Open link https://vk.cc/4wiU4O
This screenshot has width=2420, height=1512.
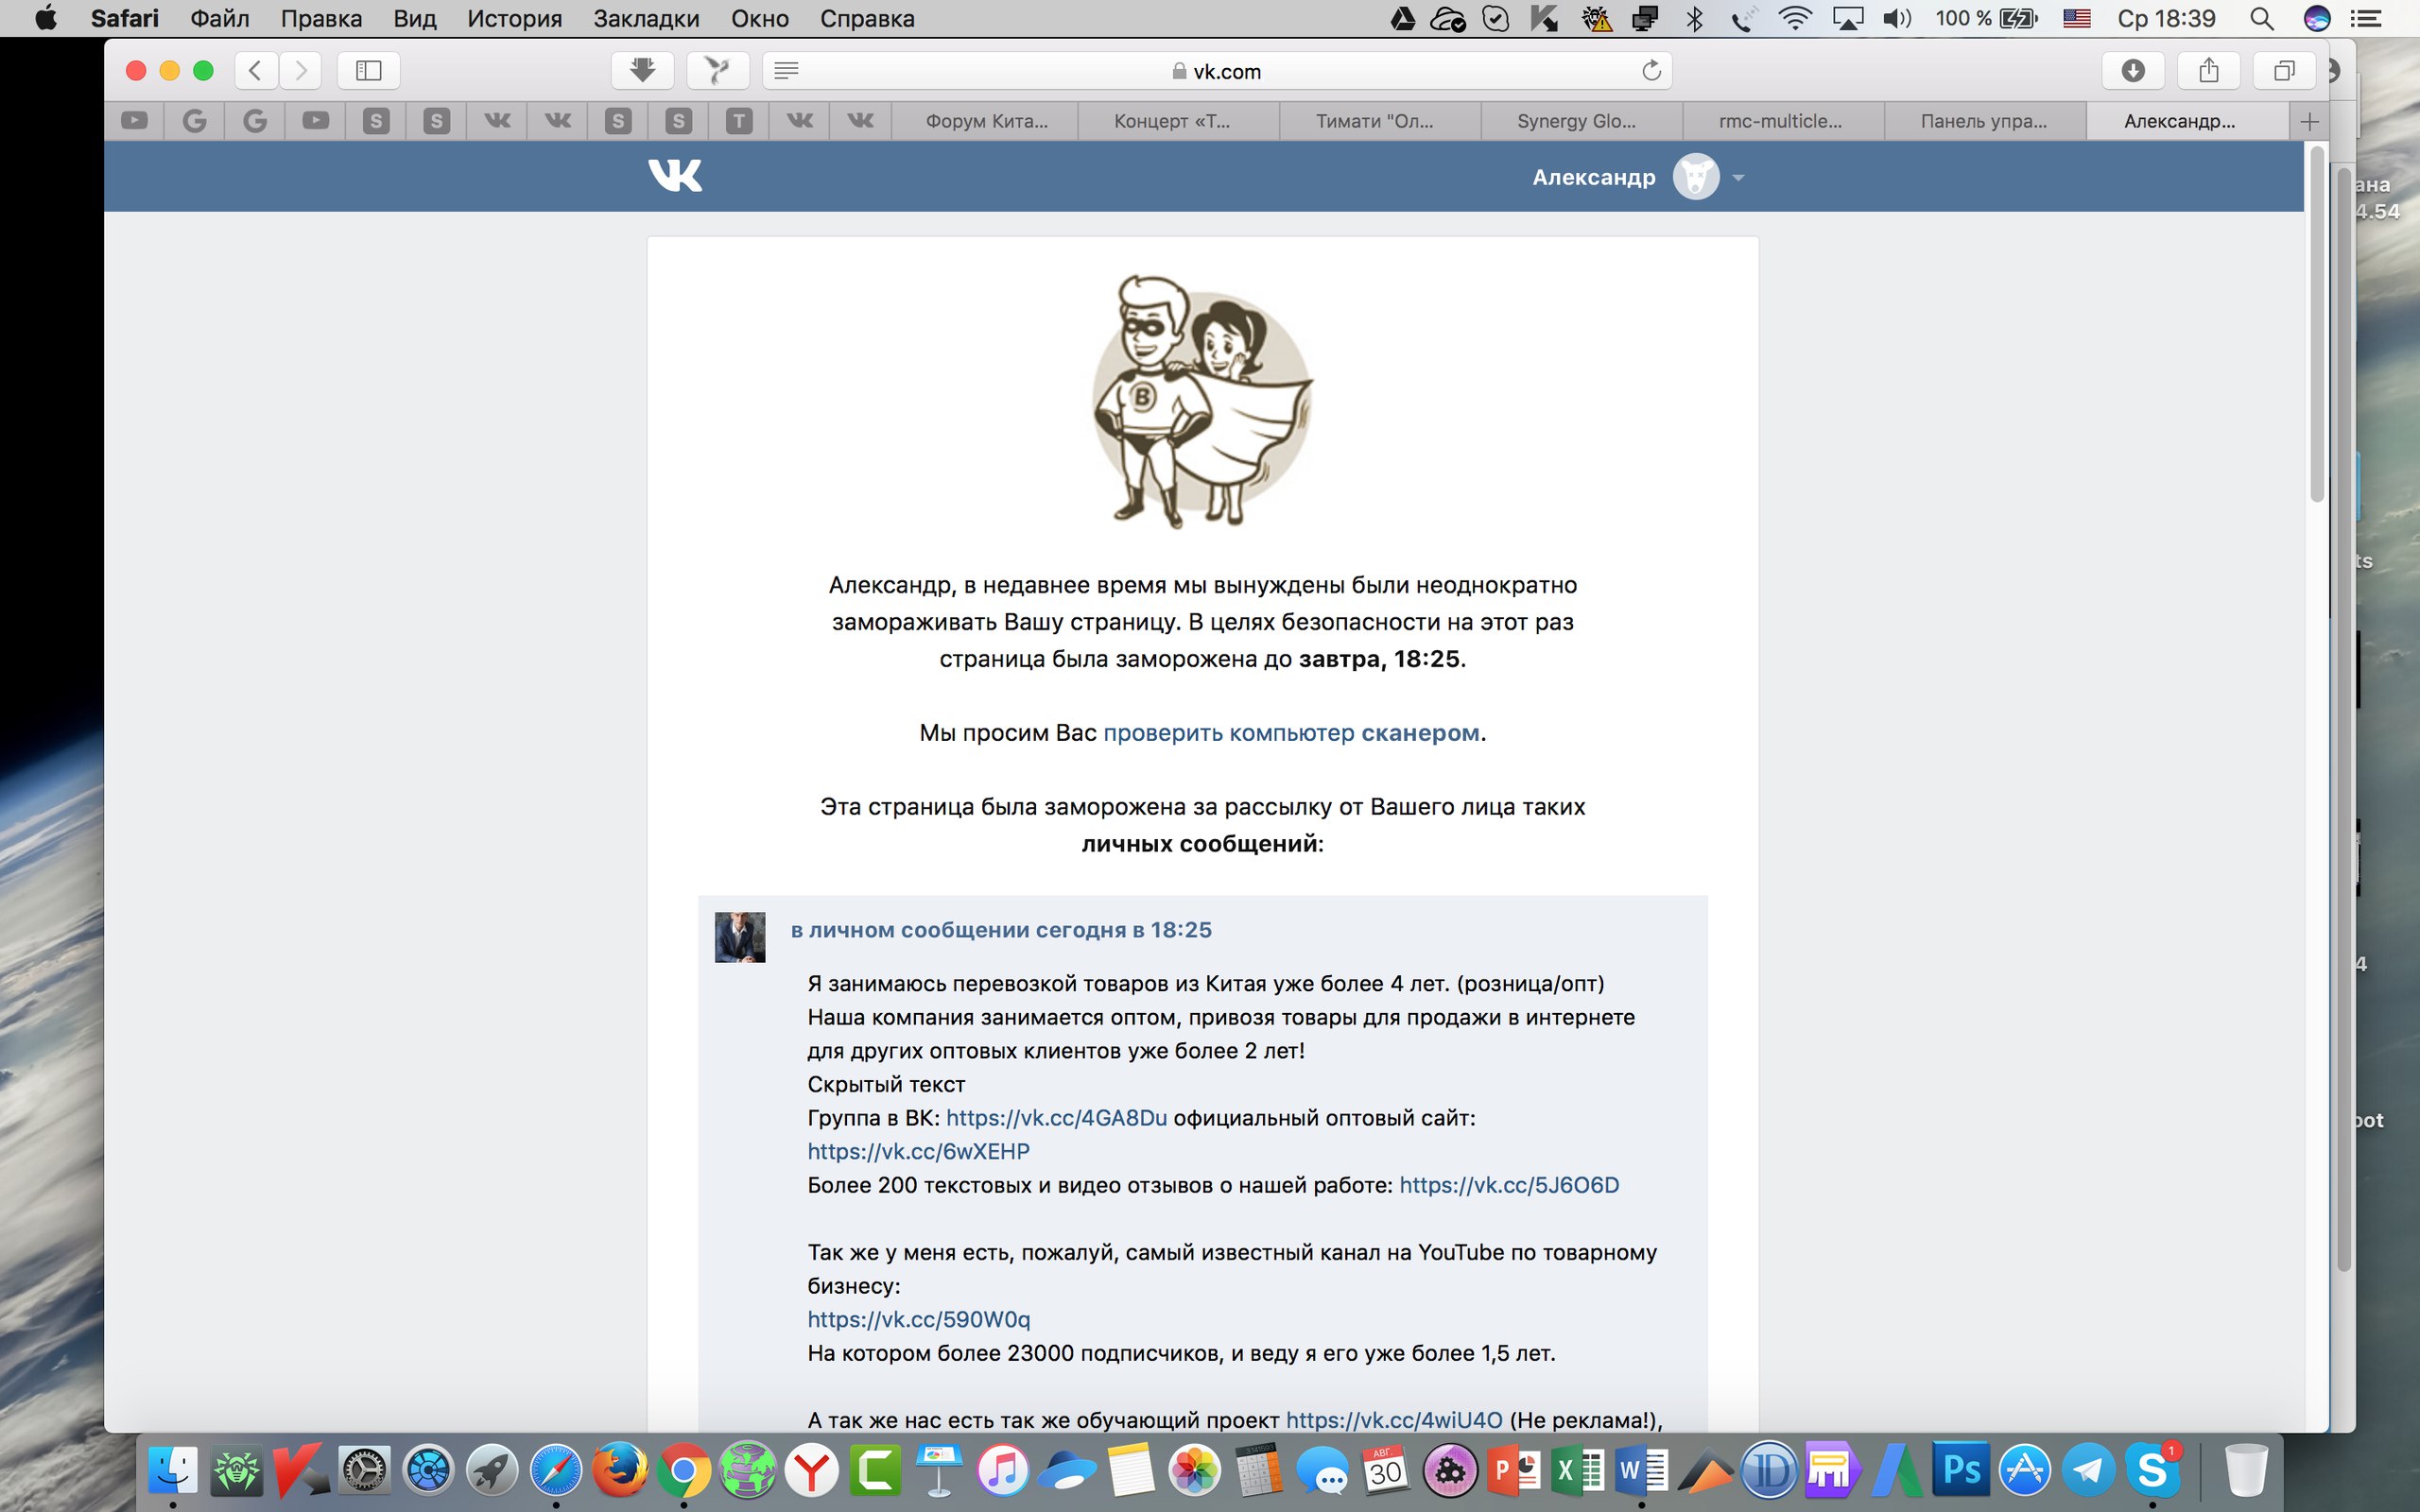coord(1394,1420)
